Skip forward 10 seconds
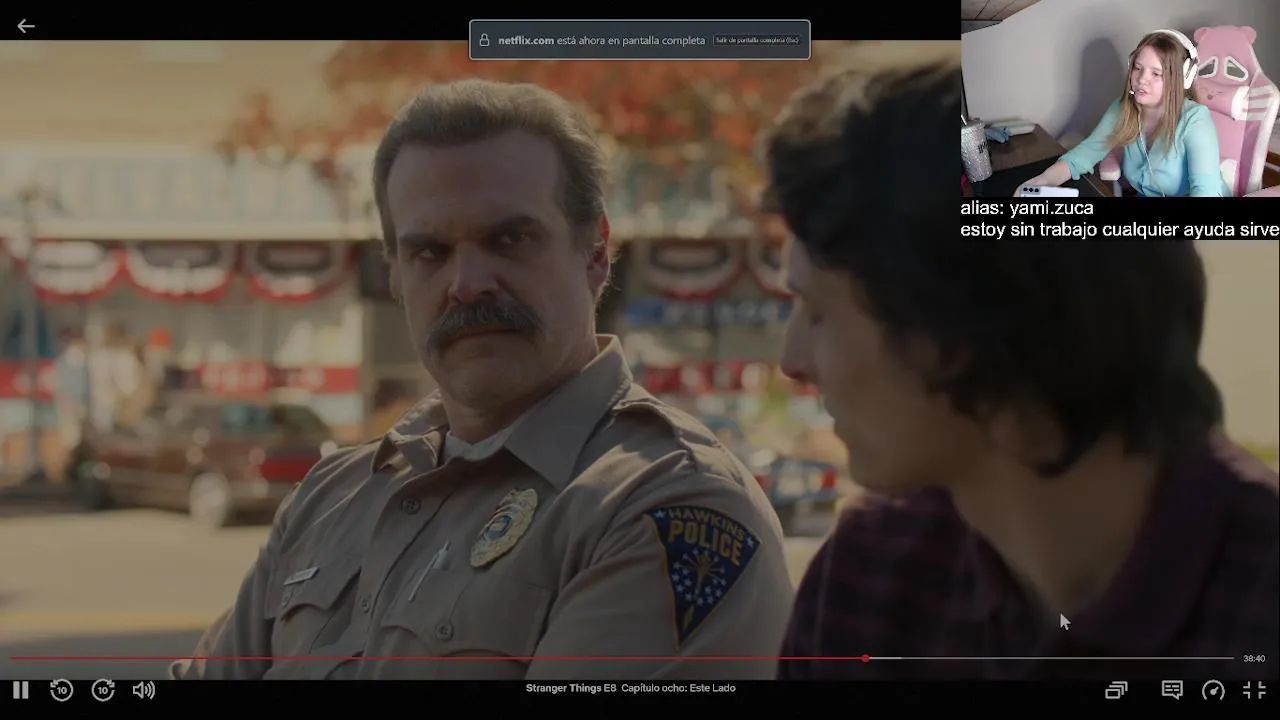The image size is (1280, 720). coord(103,690)
